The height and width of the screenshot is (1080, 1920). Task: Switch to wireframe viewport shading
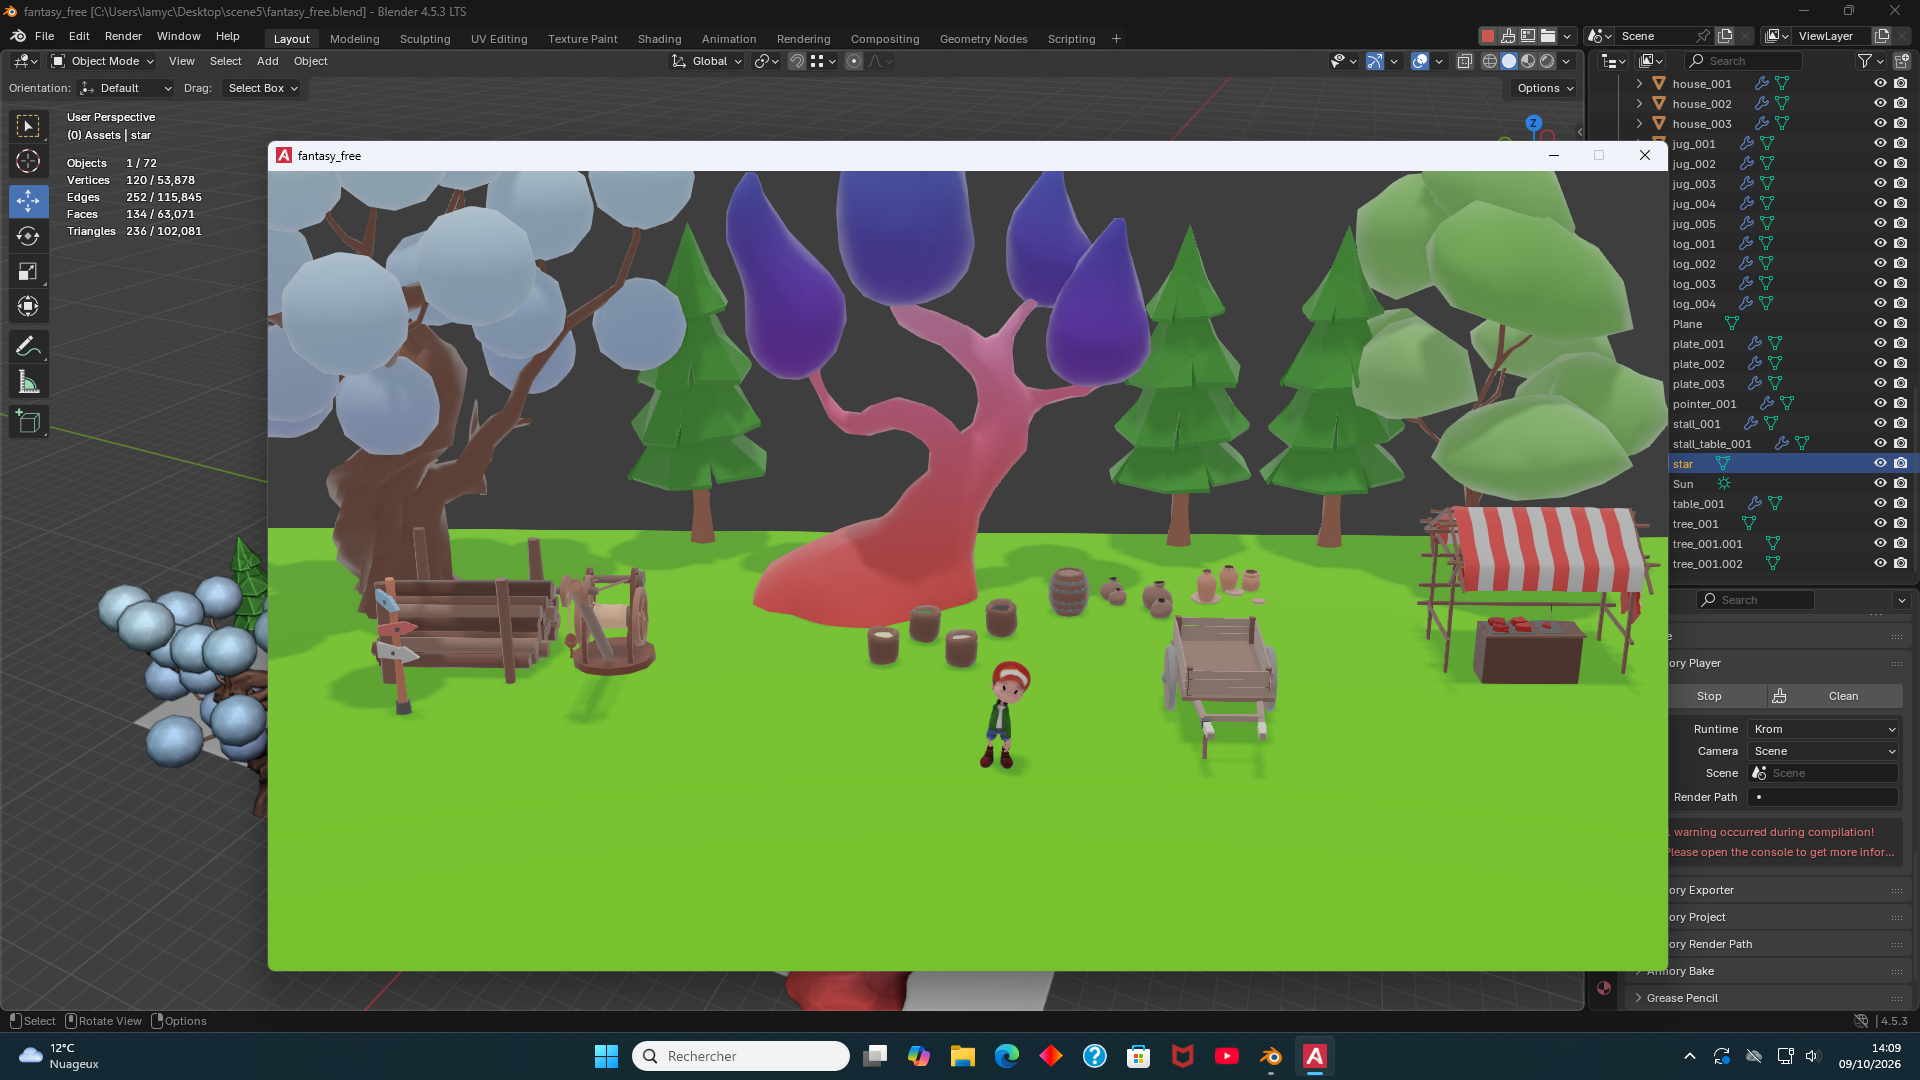point(1489,61)
